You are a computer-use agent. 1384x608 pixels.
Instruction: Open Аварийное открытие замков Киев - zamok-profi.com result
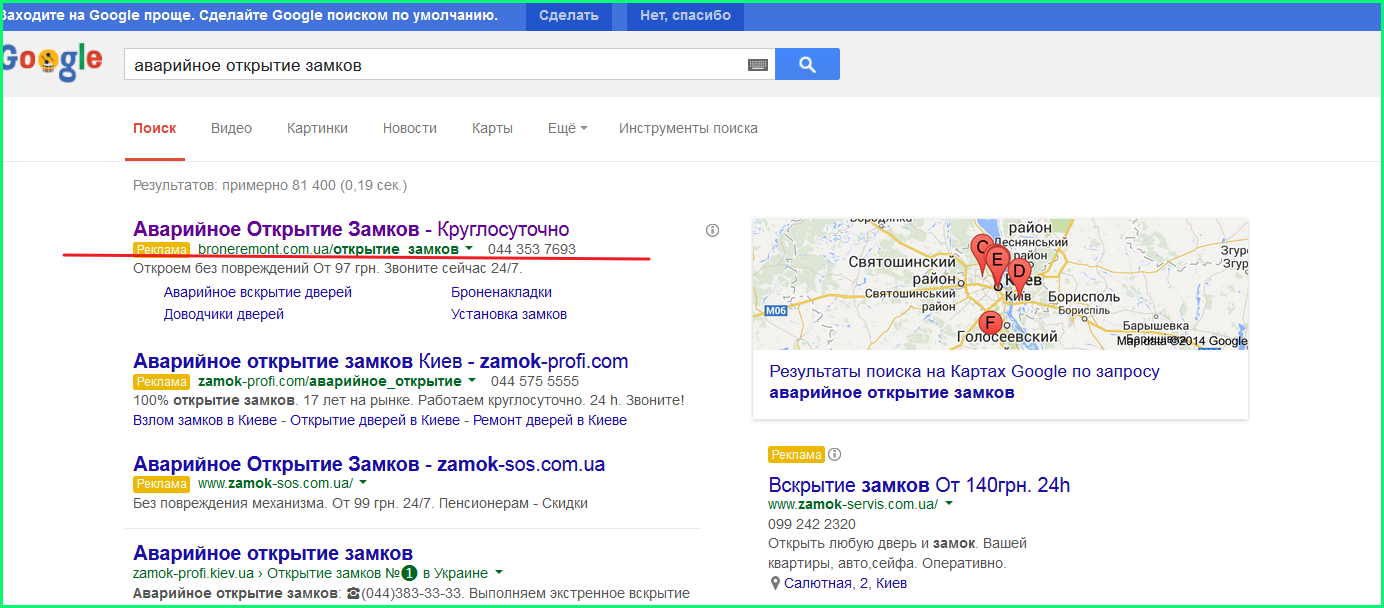click(x=381, y=361)
